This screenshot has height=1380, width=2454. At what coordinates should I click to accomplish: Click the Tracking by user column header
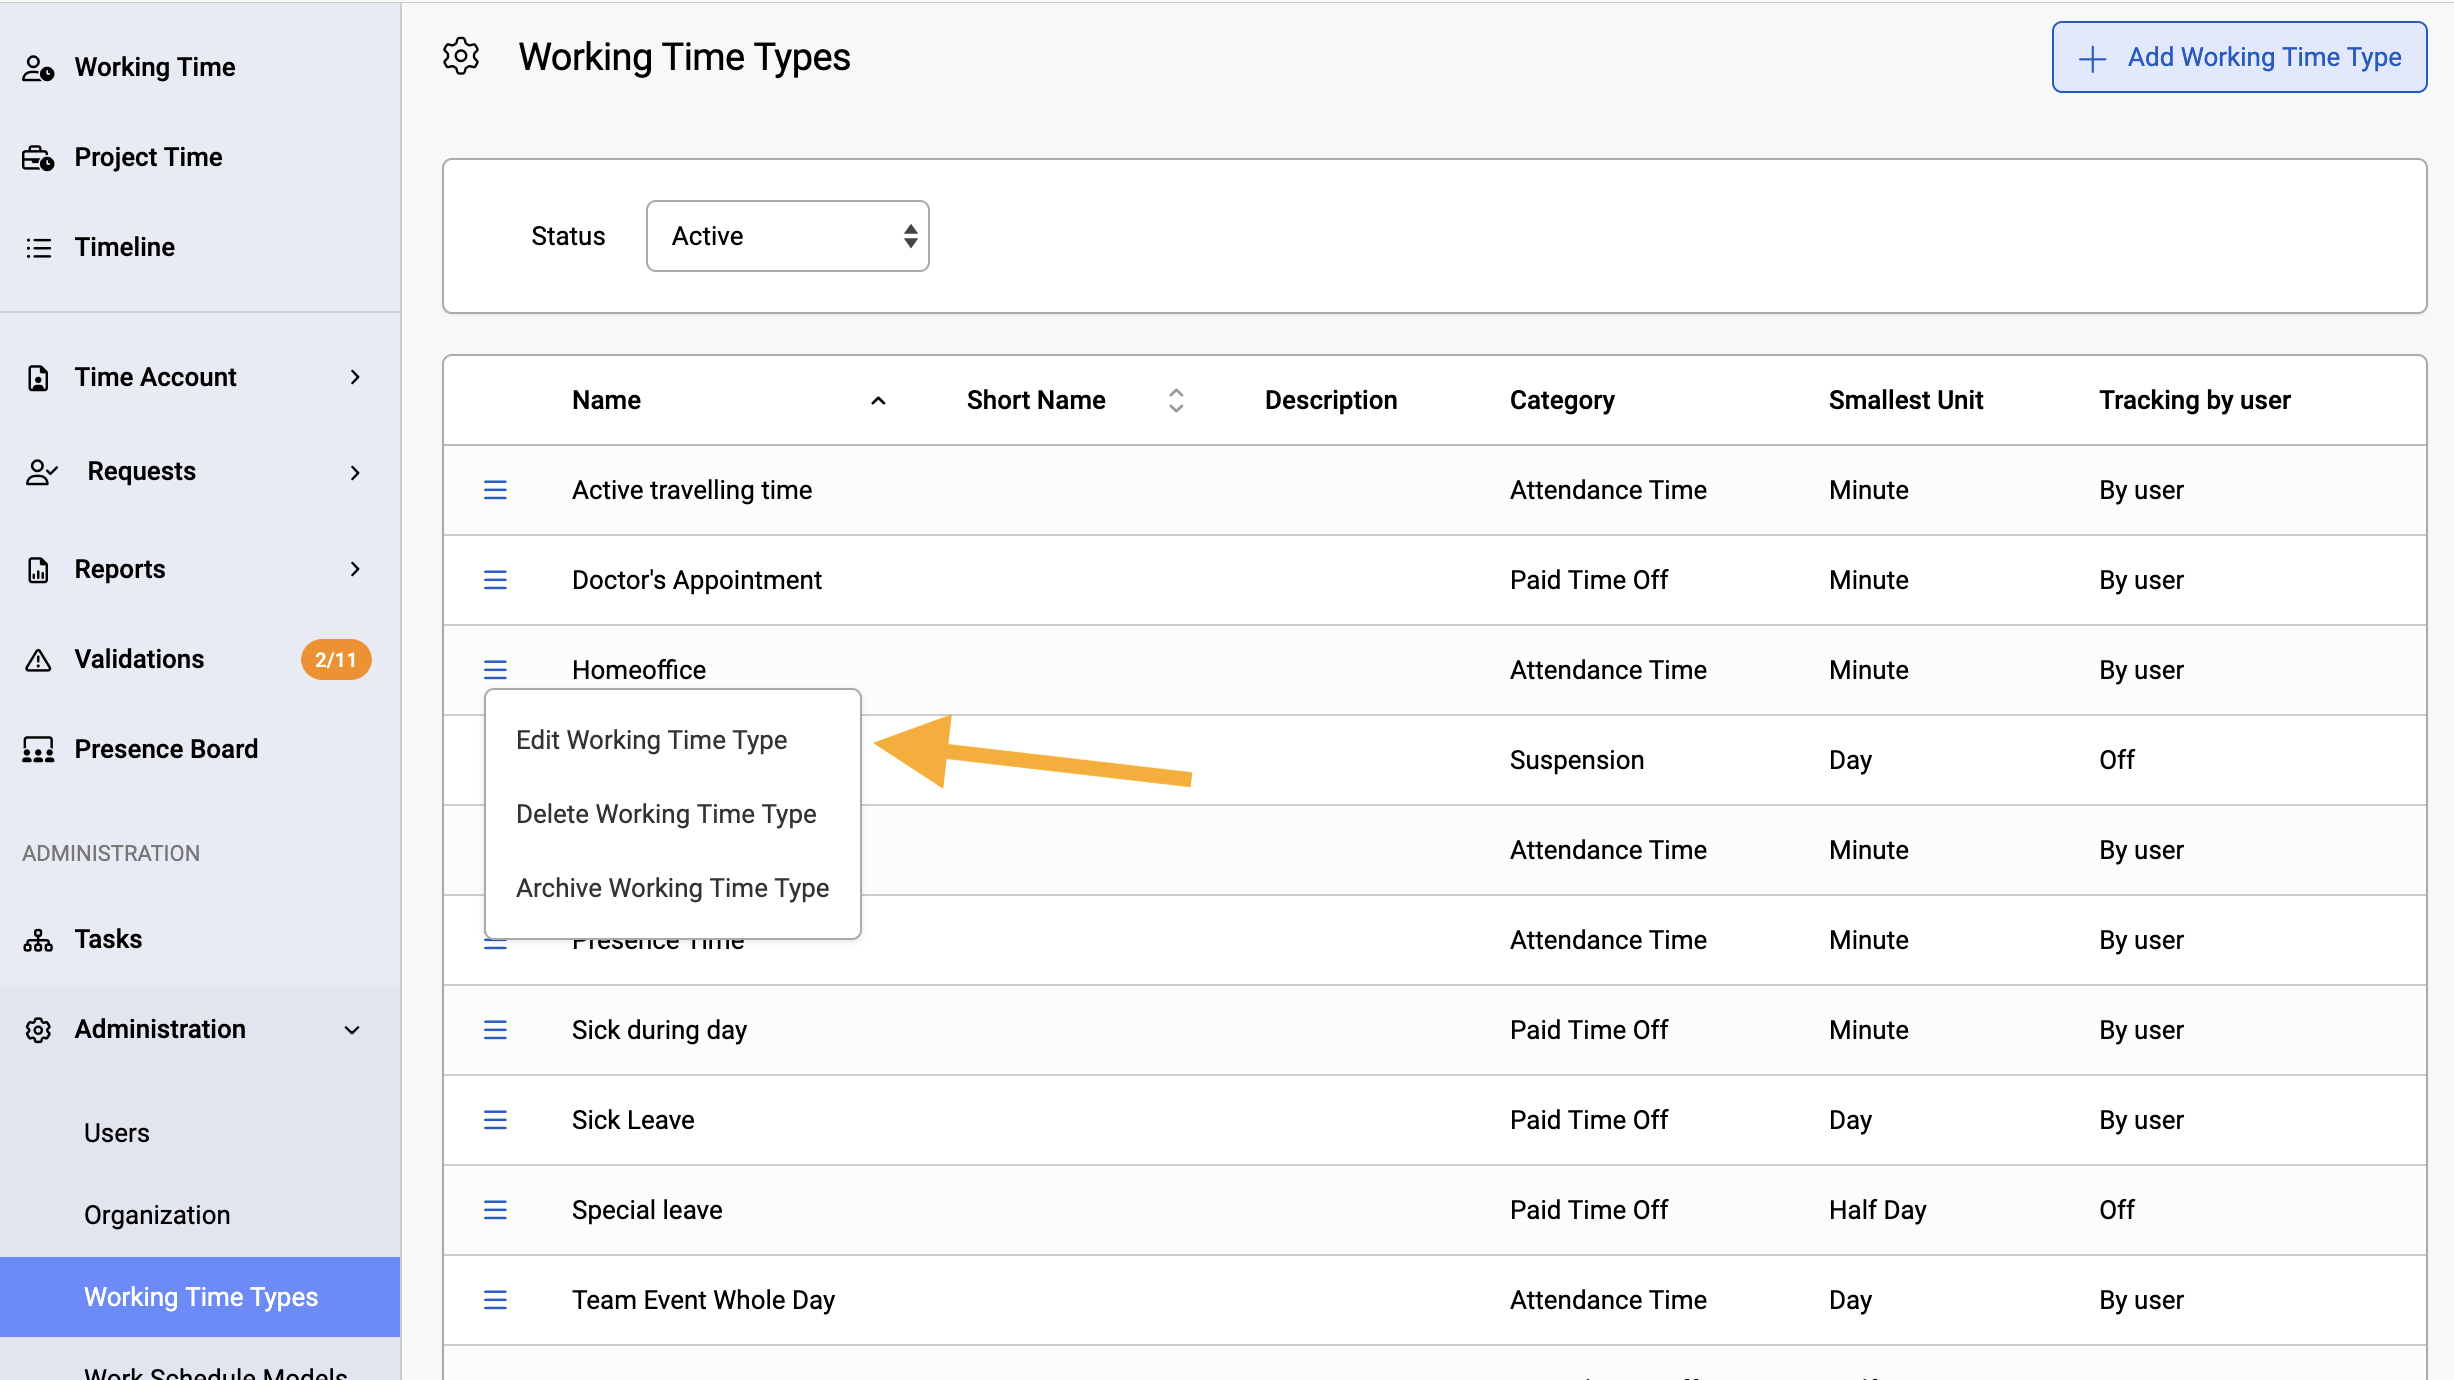(x=2195, y=400)
